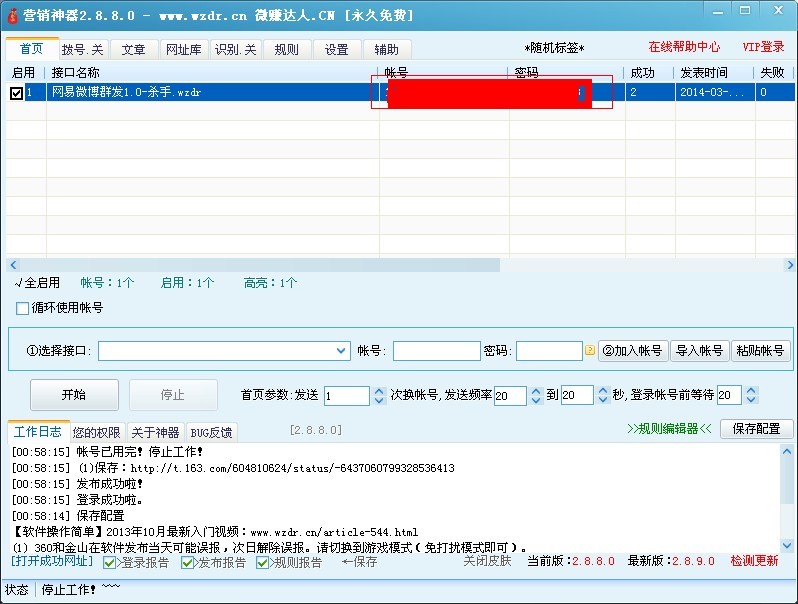Click the 发送 count input field
This screenshot has height=604, width=798.
coord(347,395)
